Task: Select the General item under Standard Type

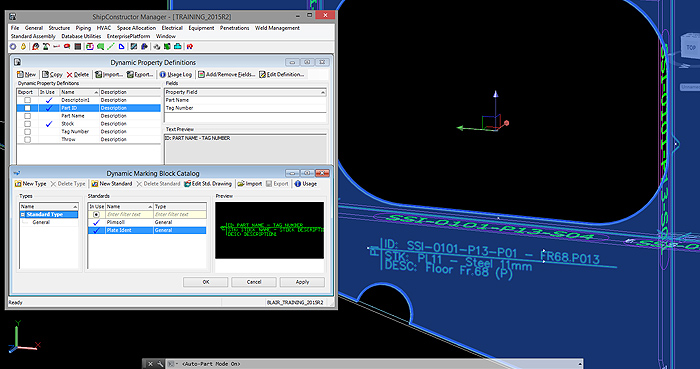Action: 41,222
